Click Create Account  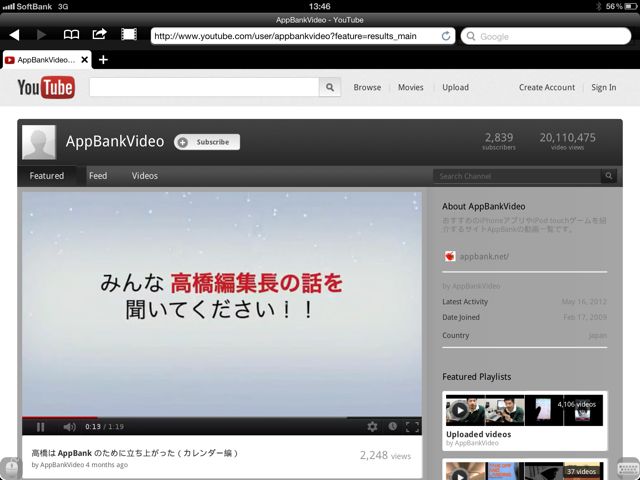[547, 87]
